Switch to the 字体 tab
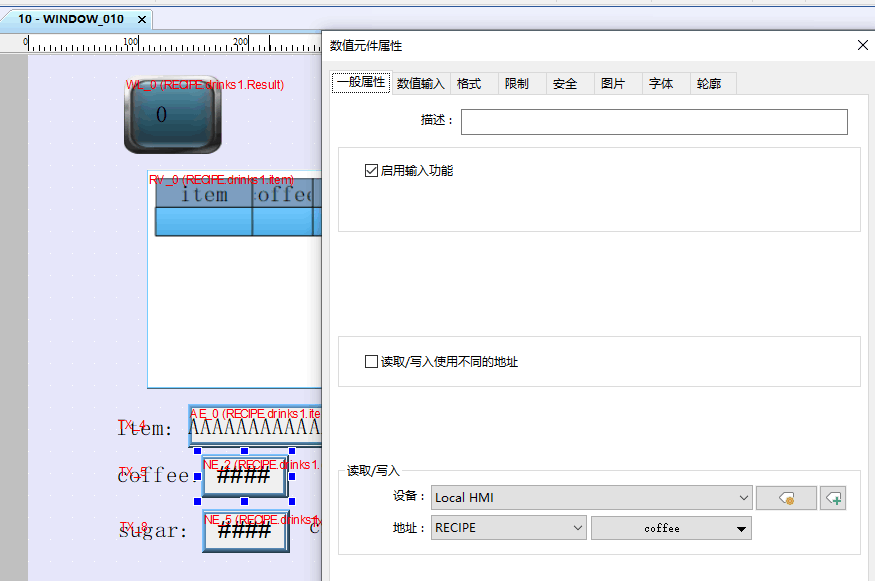Screen dimensions: 875x581 (x=661, y=84)
